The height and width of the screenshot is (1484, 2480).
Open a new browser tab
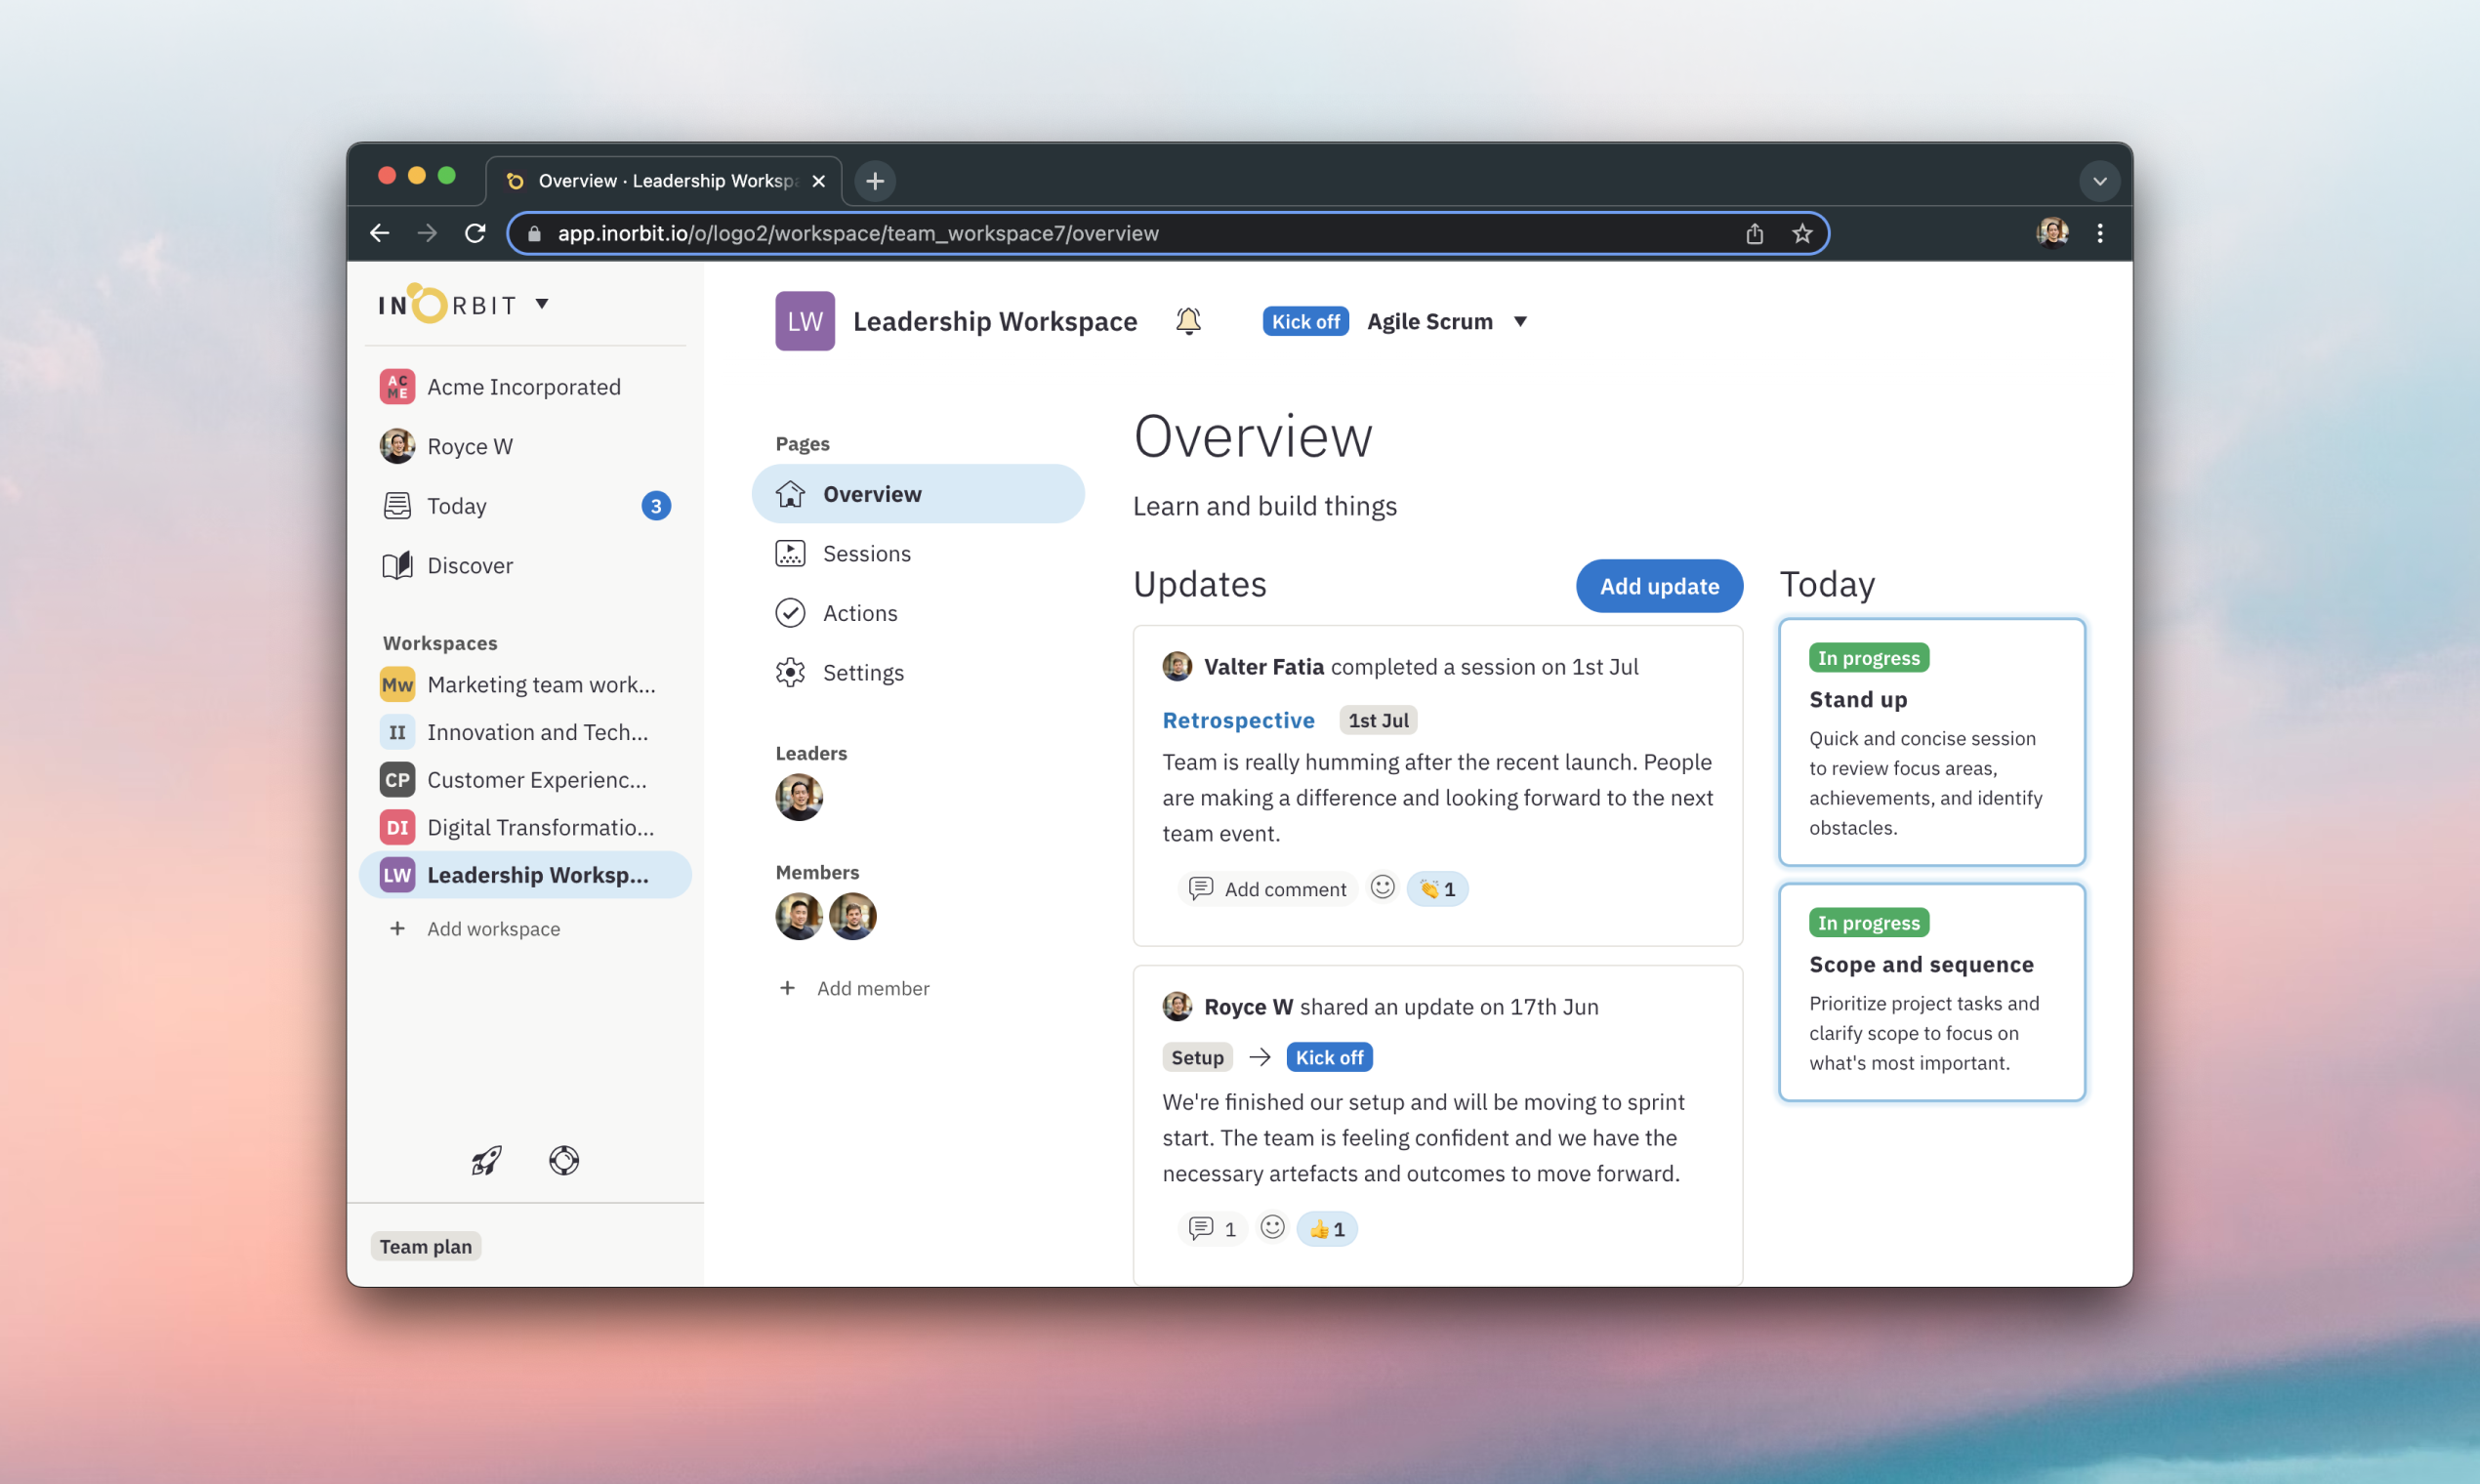pos(875,181)
